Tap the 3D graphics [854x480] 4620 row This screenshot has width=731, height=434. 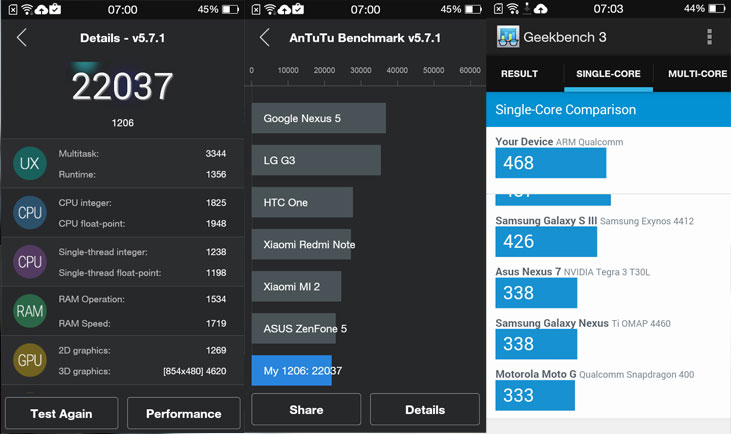(142, 372)
